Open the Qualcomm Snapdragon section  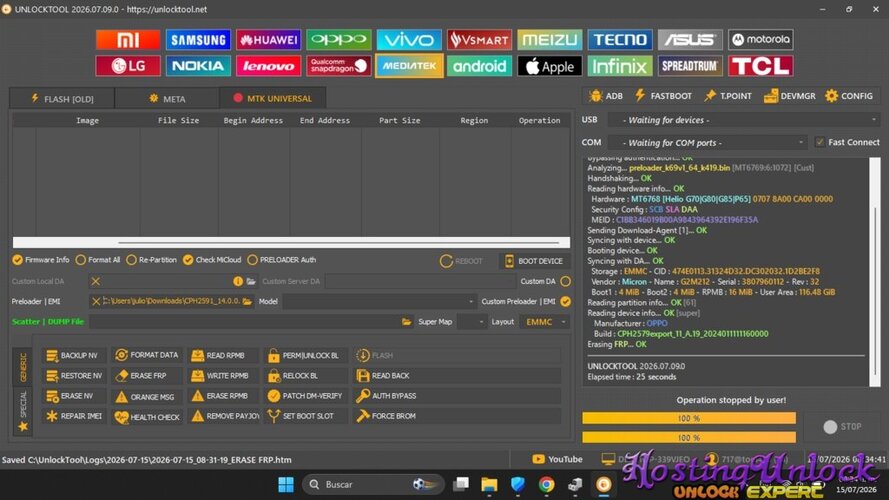coord(338,66)
